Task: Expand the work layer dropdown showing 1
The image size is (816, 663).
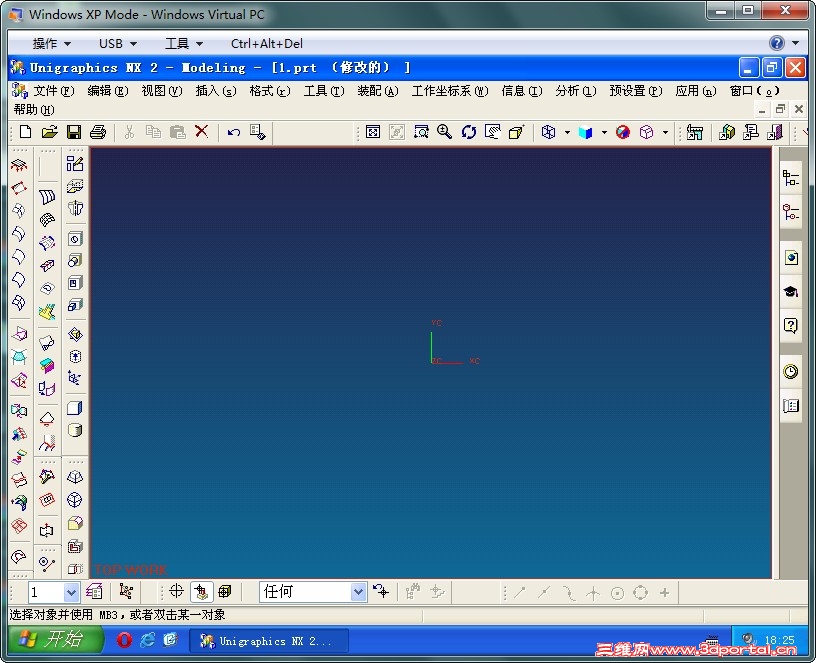Action: point(71,592)
